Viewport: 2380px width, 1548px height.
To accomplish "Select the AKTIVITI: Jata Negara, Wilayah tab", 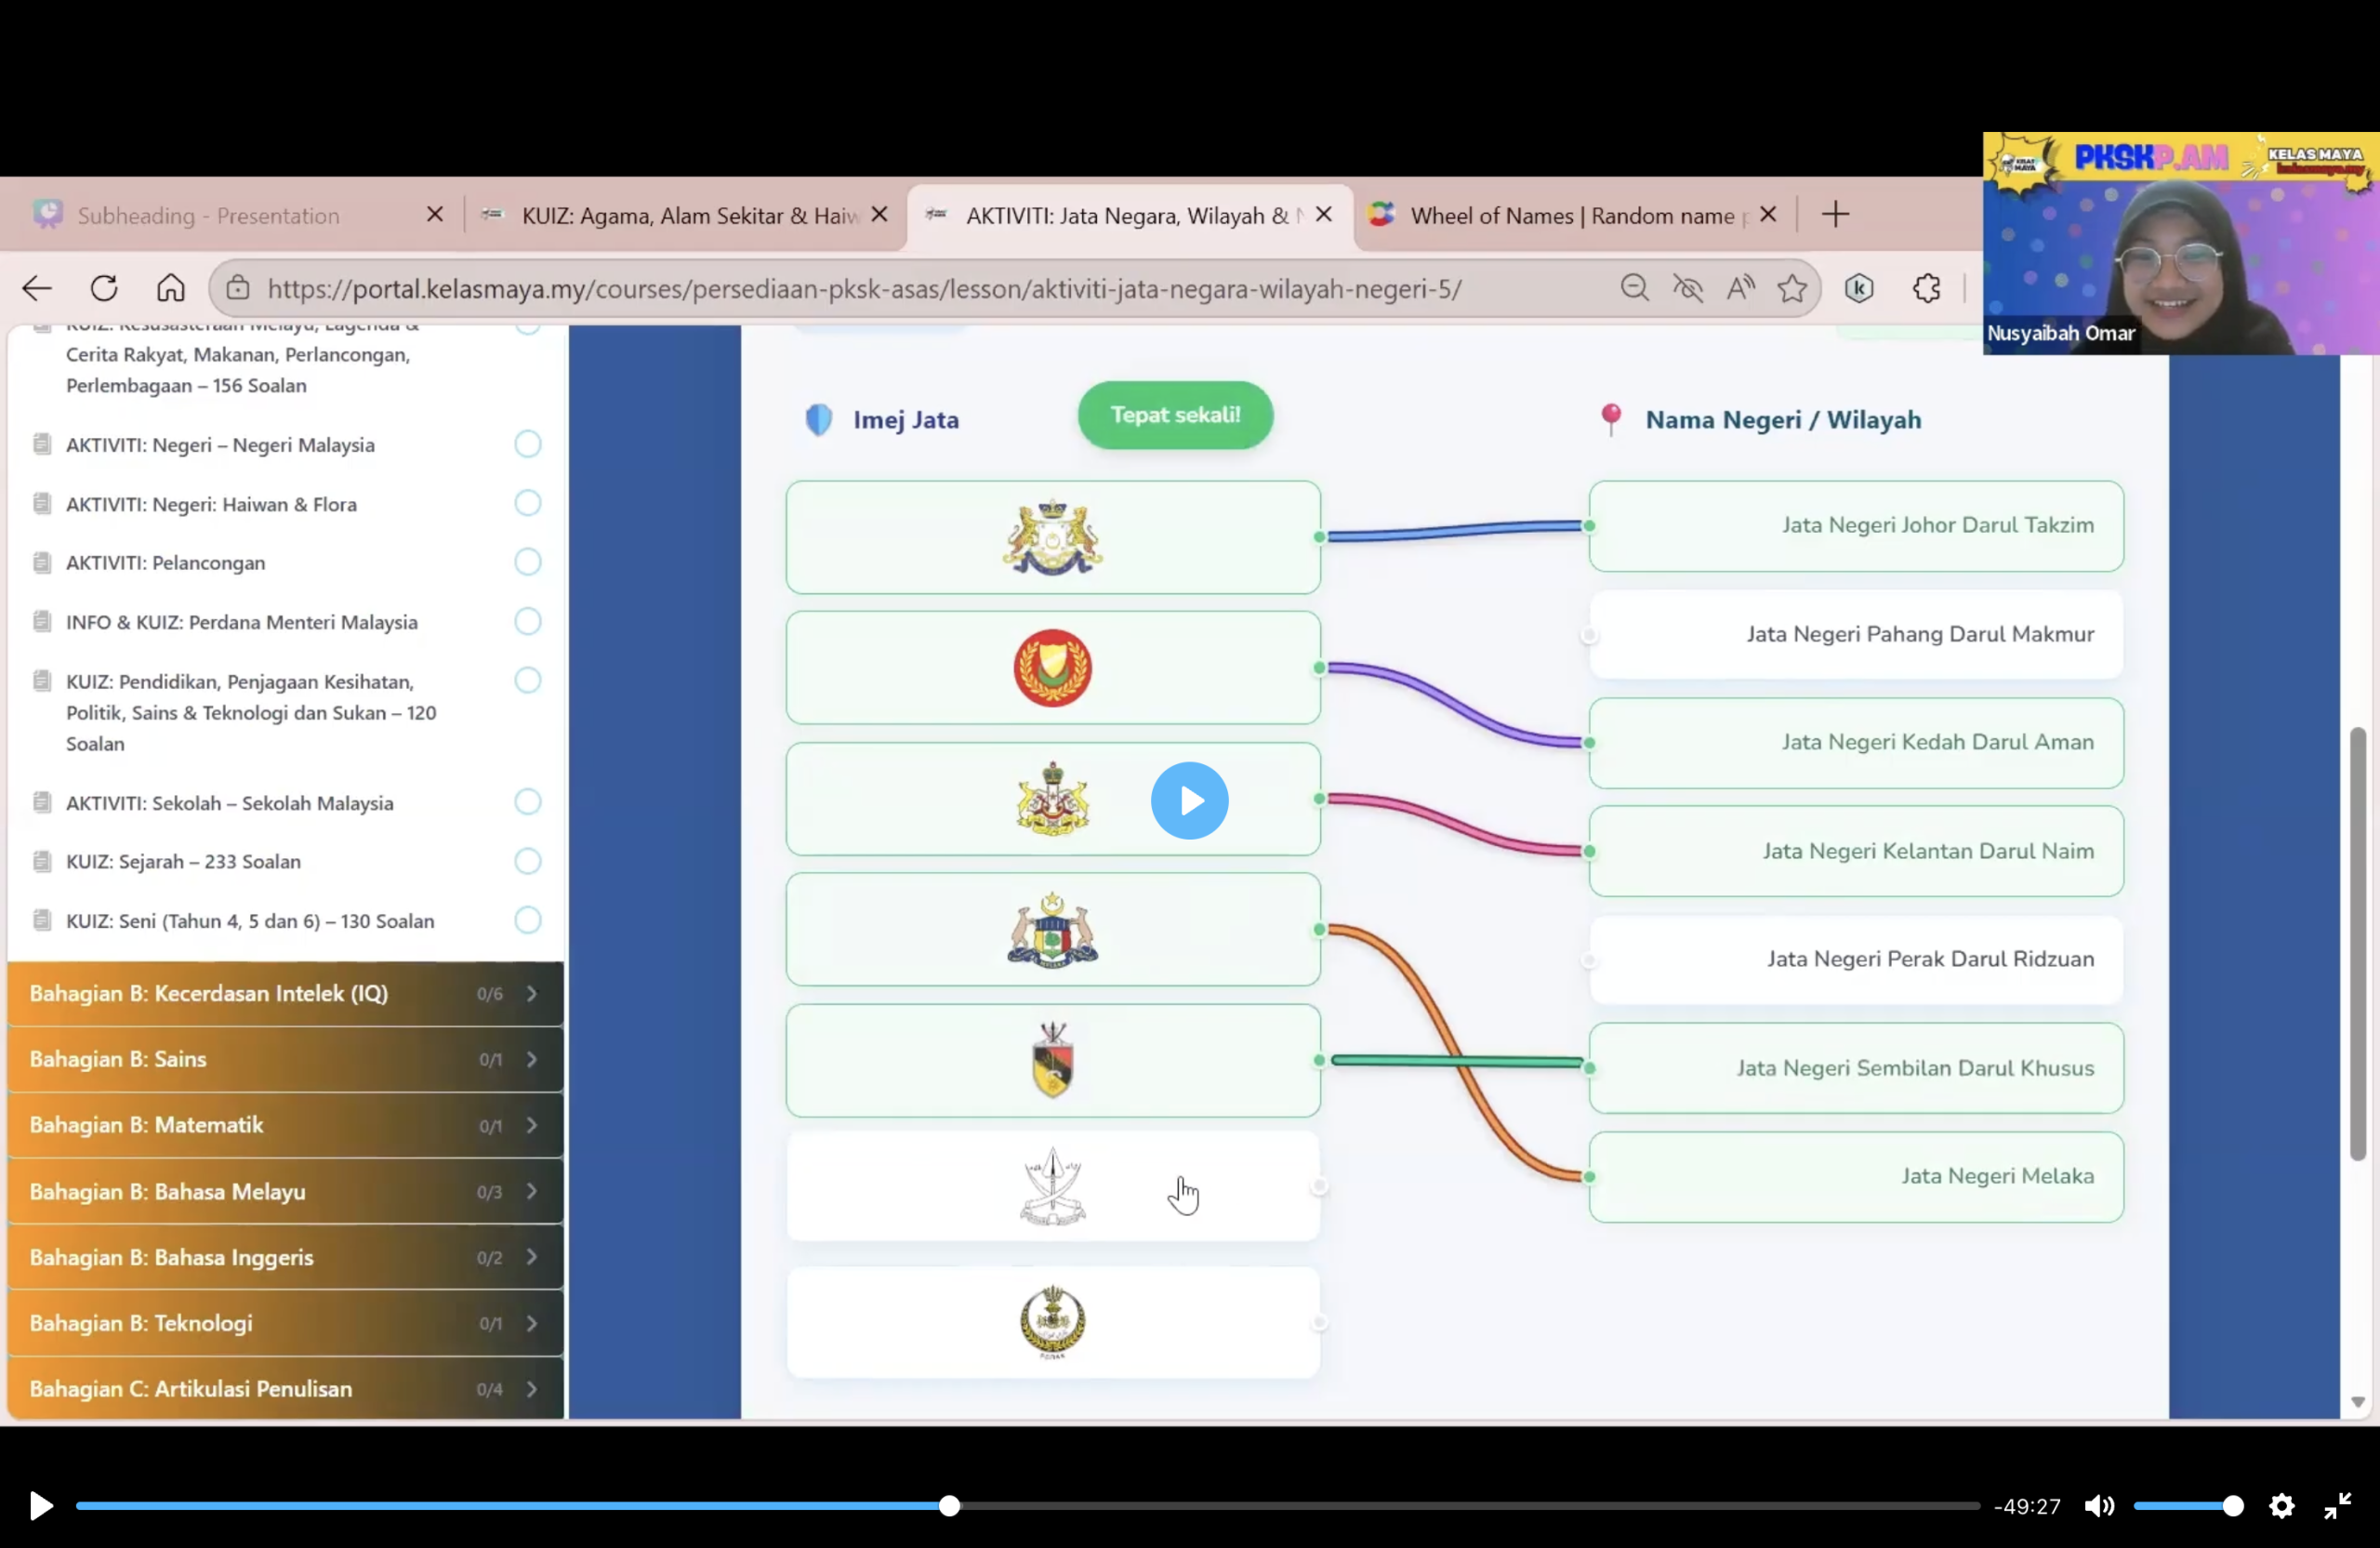I will pyautogui.click(x=1130, y=215).
